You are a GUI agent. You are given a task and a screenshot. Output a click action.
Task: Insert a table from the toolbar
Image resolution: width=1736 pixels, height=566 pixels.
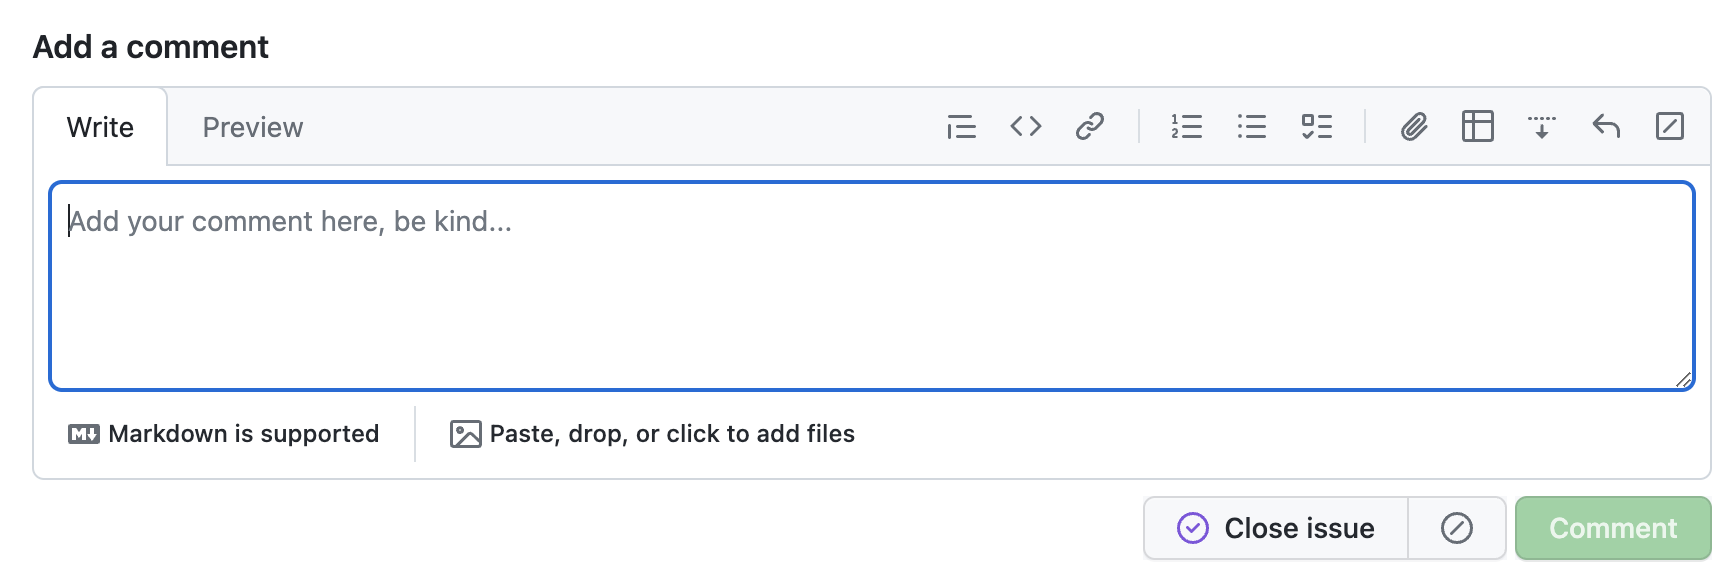1478,127
